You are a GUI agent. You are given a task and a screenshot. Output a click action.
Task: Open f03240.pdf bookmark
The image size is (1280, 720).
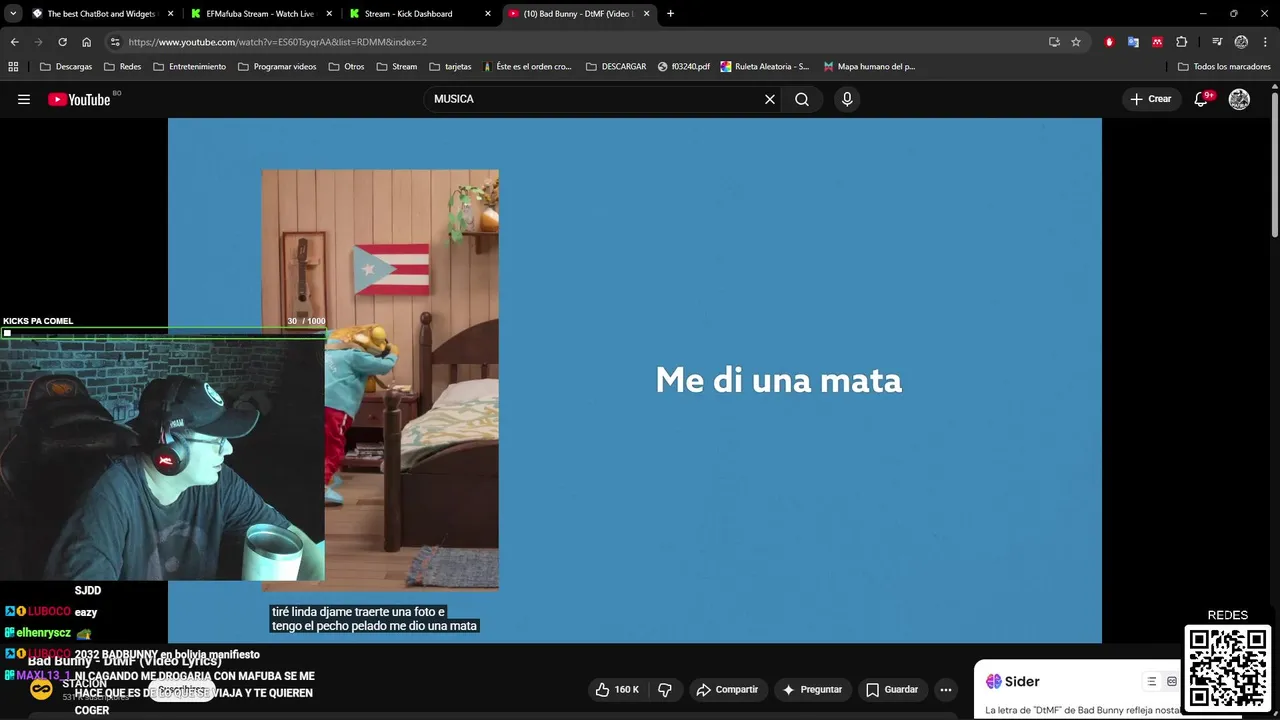(684, 67)
